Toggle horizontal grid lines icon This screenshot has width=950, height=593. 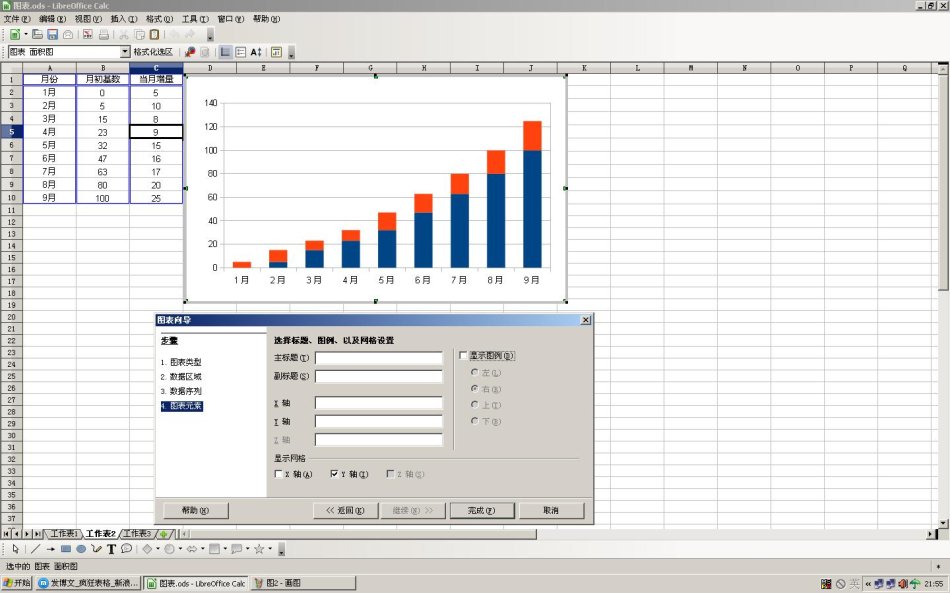[x=225, y=52]
